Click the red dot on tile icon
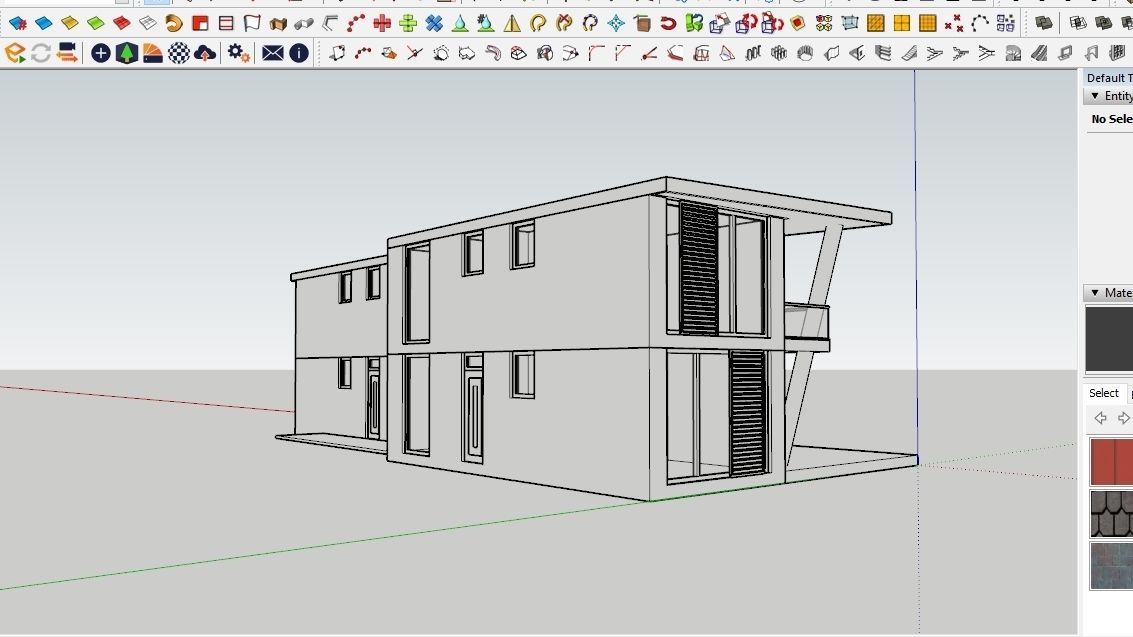Image resolution: width=1133 pixels, height=637 pixels. [798, 23]
